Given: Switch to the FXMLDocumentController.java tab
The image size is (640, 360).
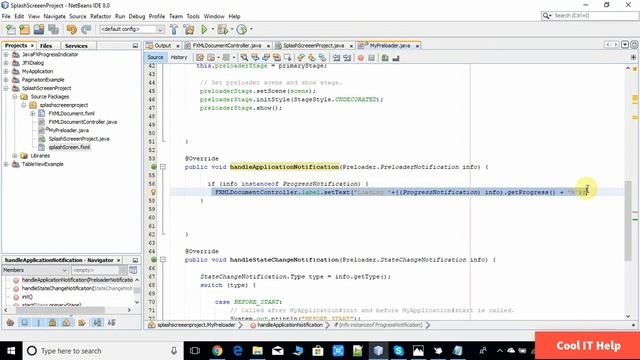Looking at the screenshot, I should point(227,46).
